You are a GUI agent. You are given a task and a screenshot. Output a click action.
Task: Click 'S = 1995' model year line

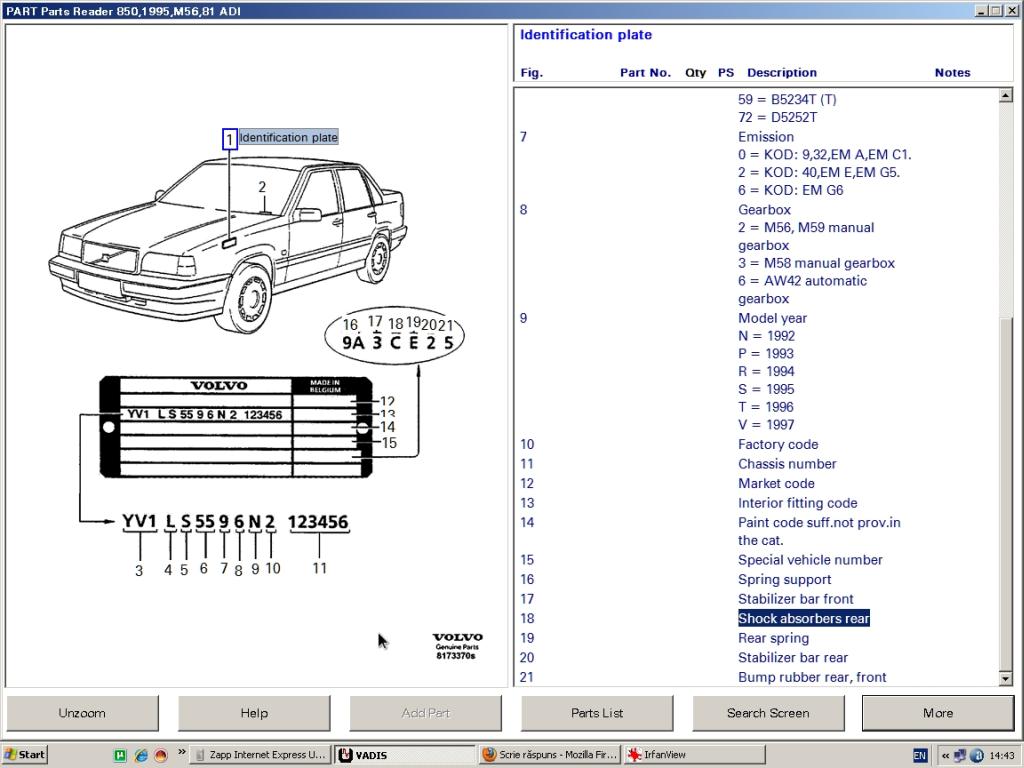(x=766, y=389)
